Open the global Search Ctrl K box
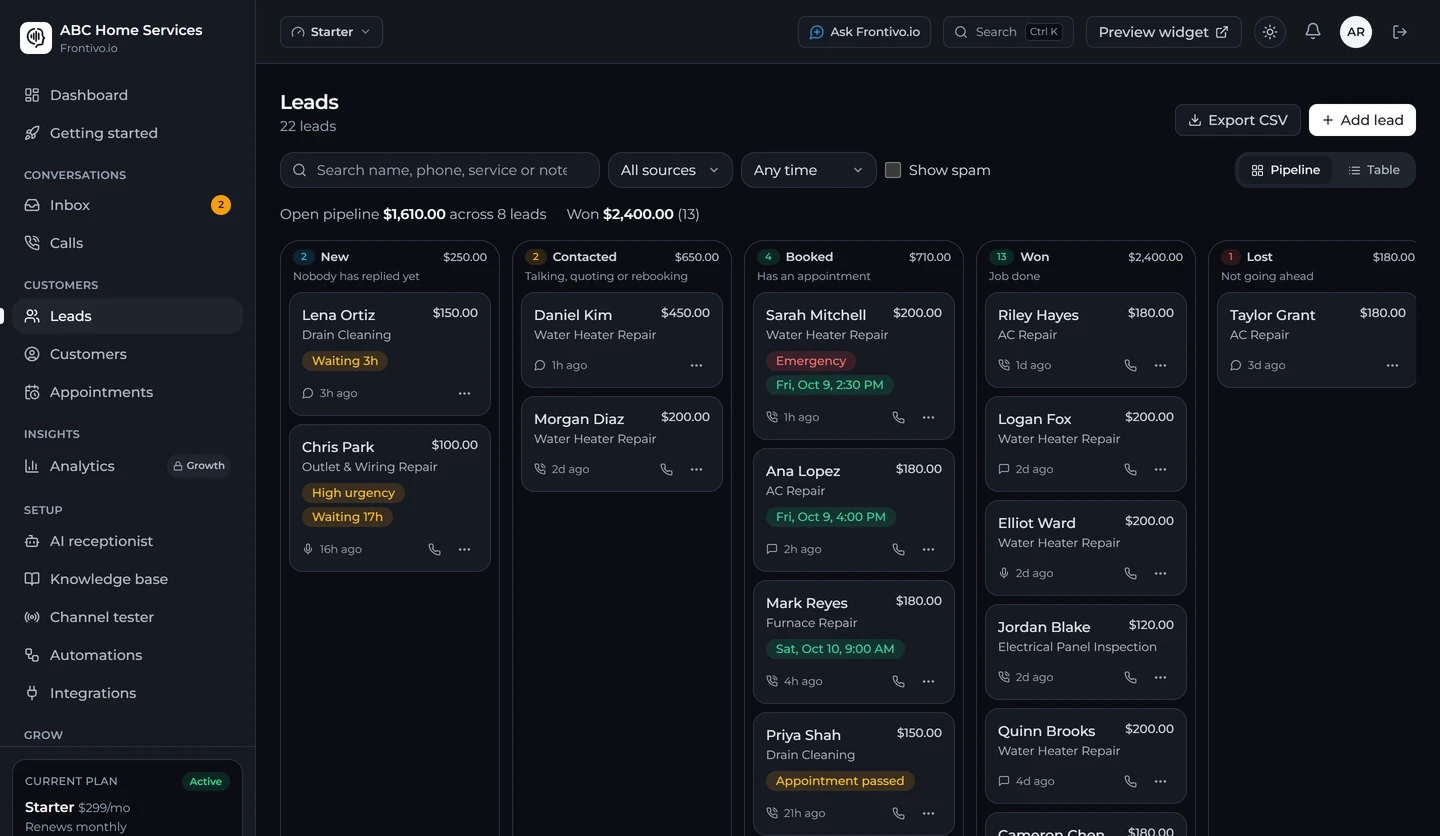This screenshot has width=1440, height=836. [x=1008, y=32]
